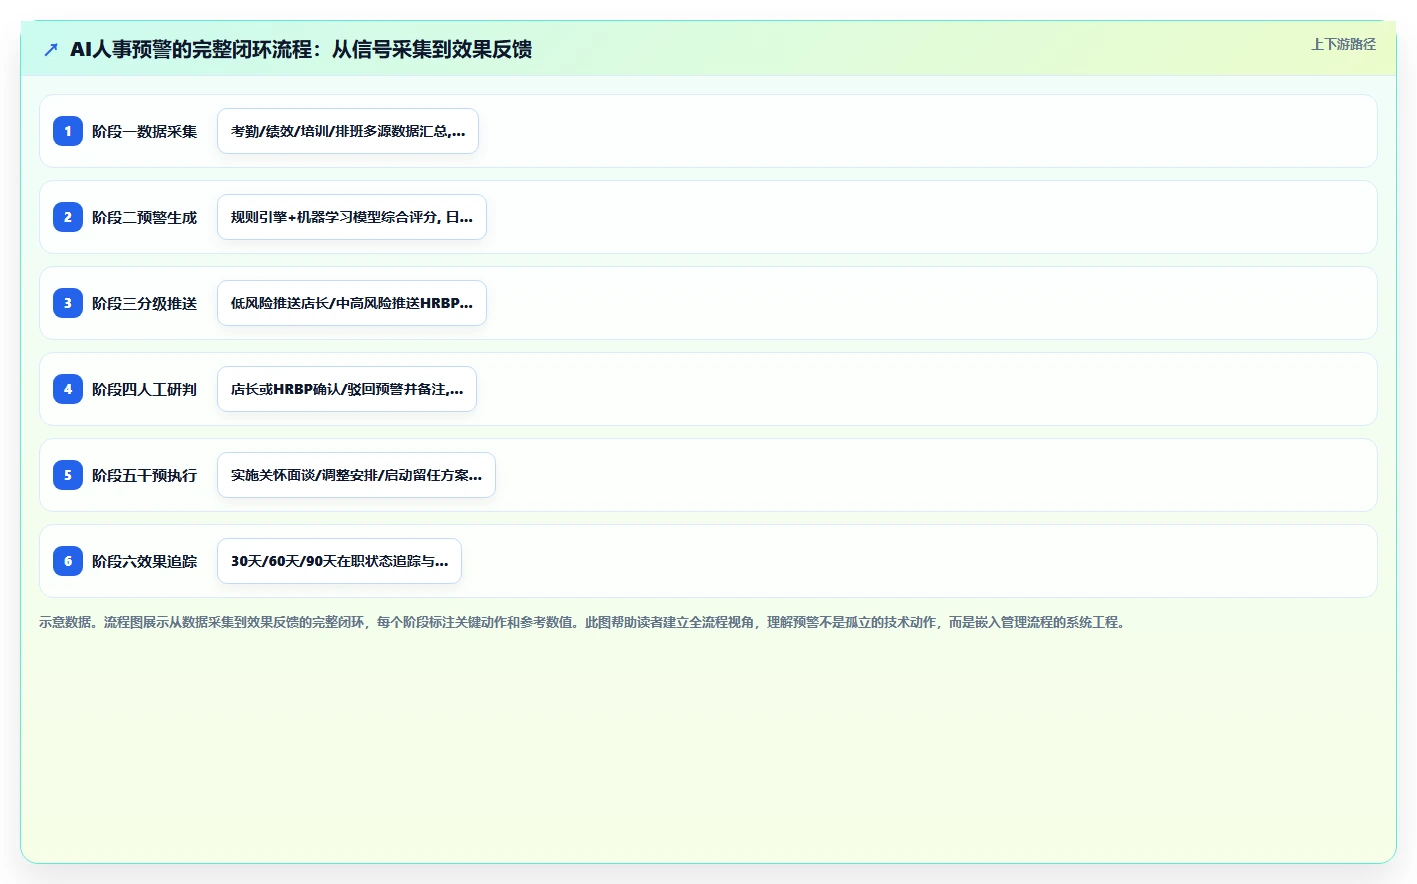Expand the 低风险推送店长 truncated chip
This screenshot has height=884, width=1417.
pos(352,303)
